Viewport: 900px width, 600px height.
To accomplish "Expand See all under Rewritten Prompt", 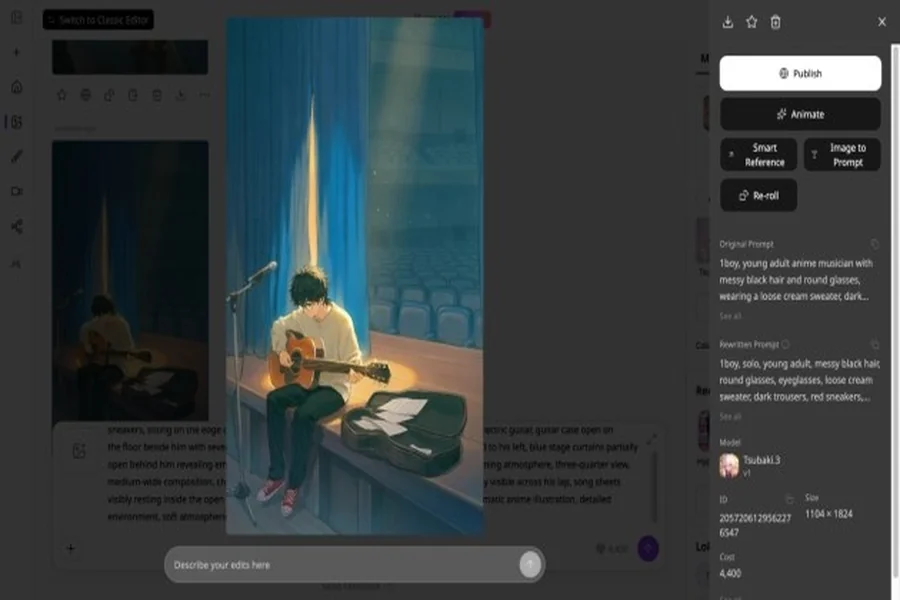I will 730,416.
